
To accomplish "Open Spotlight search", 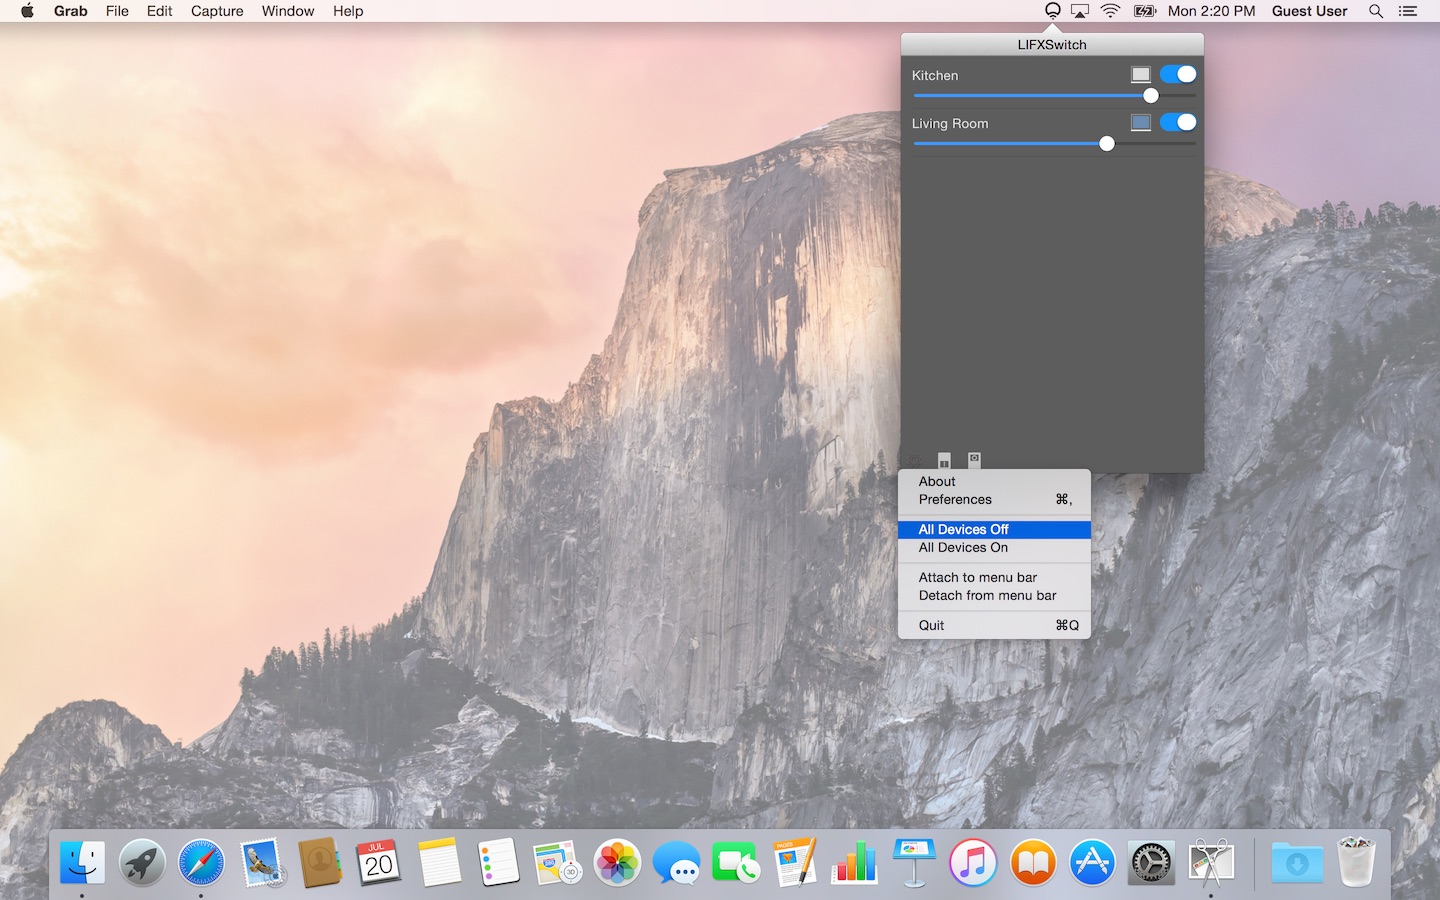I will (1376, 11).
